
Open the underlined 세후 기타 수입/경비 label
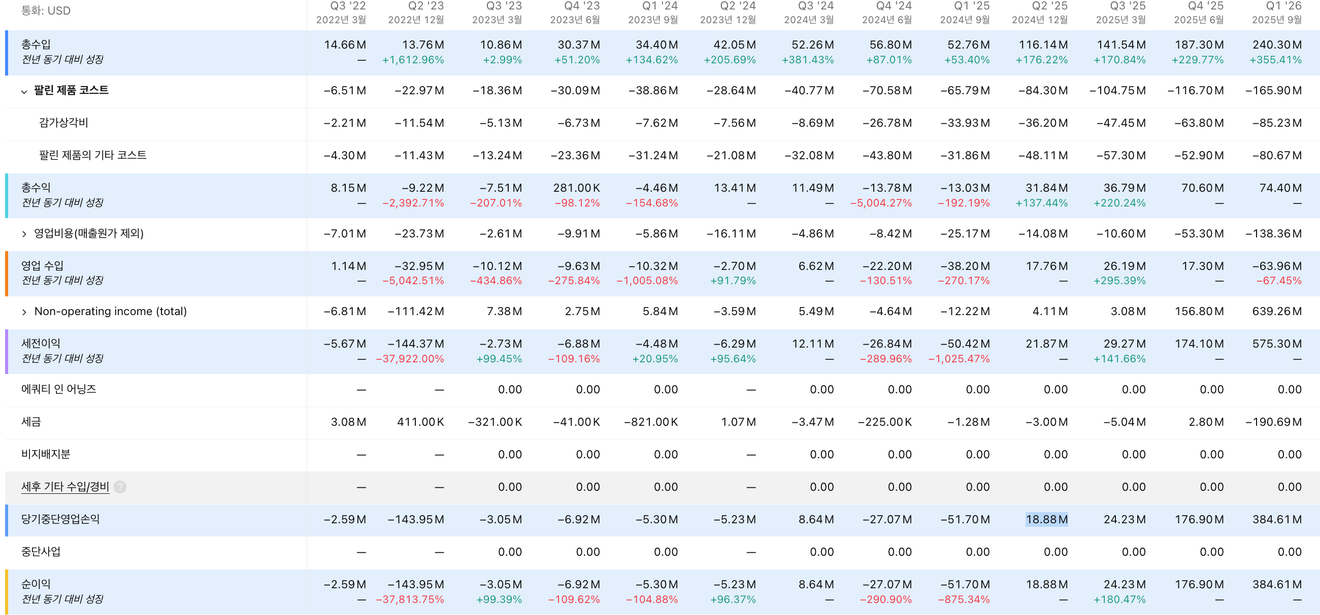65,487
